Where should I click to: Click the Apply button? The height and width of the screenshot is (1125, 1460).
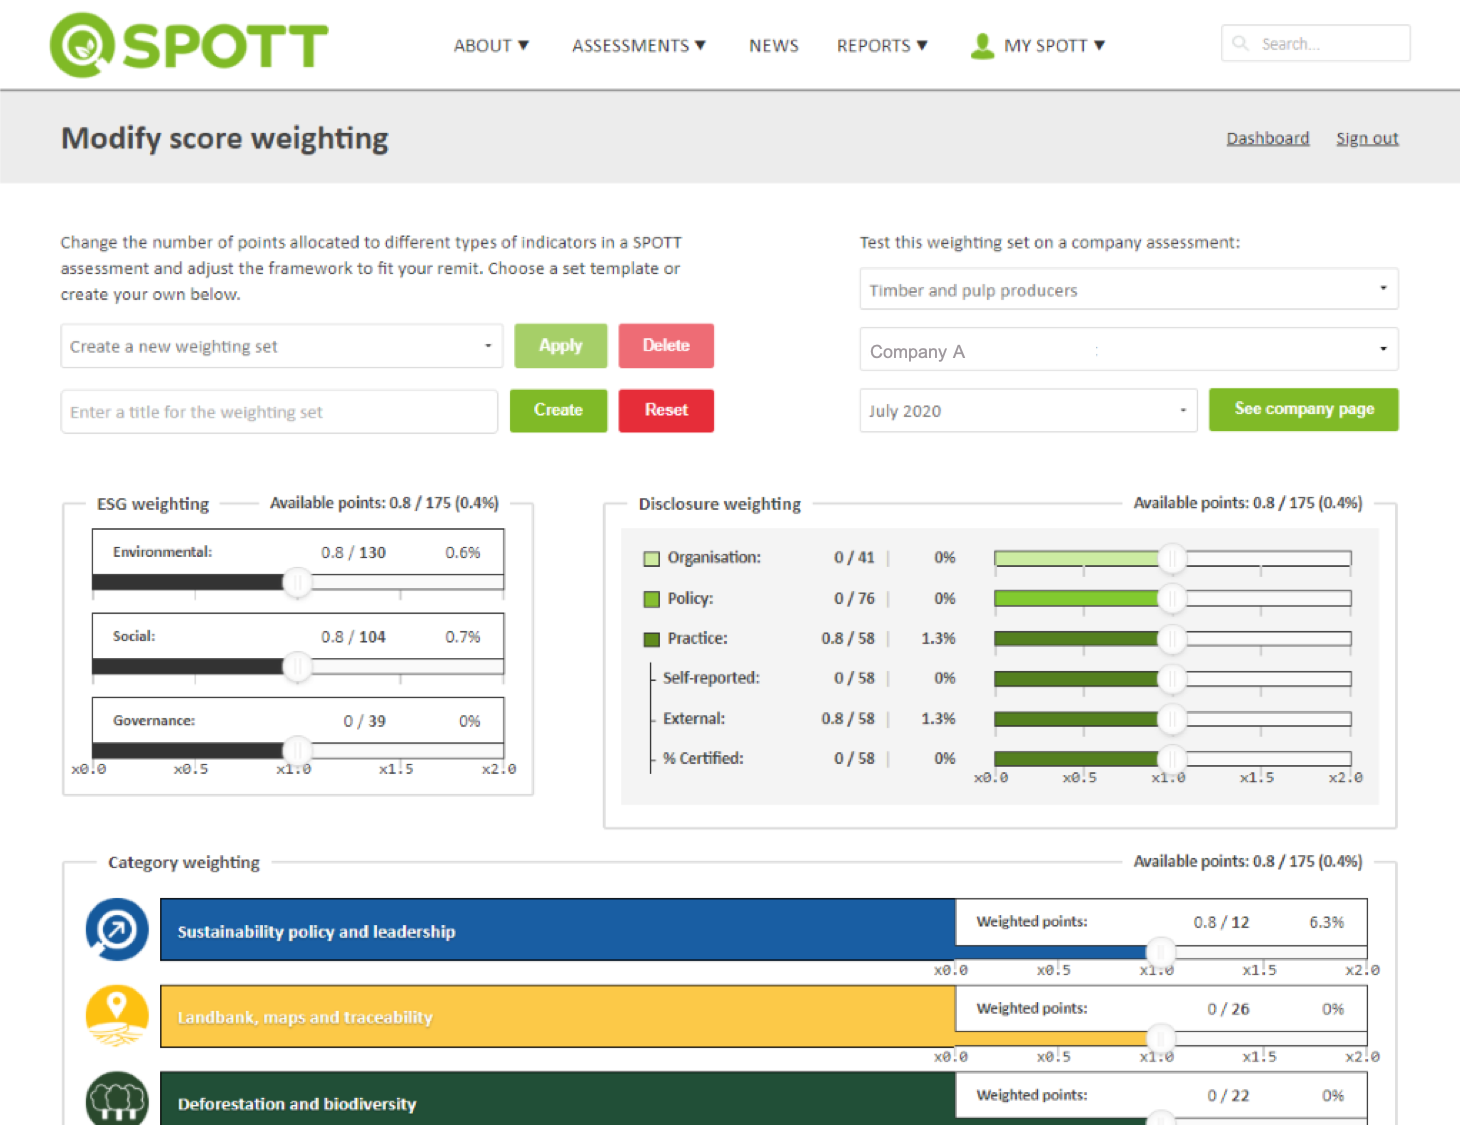pos(560,345)
